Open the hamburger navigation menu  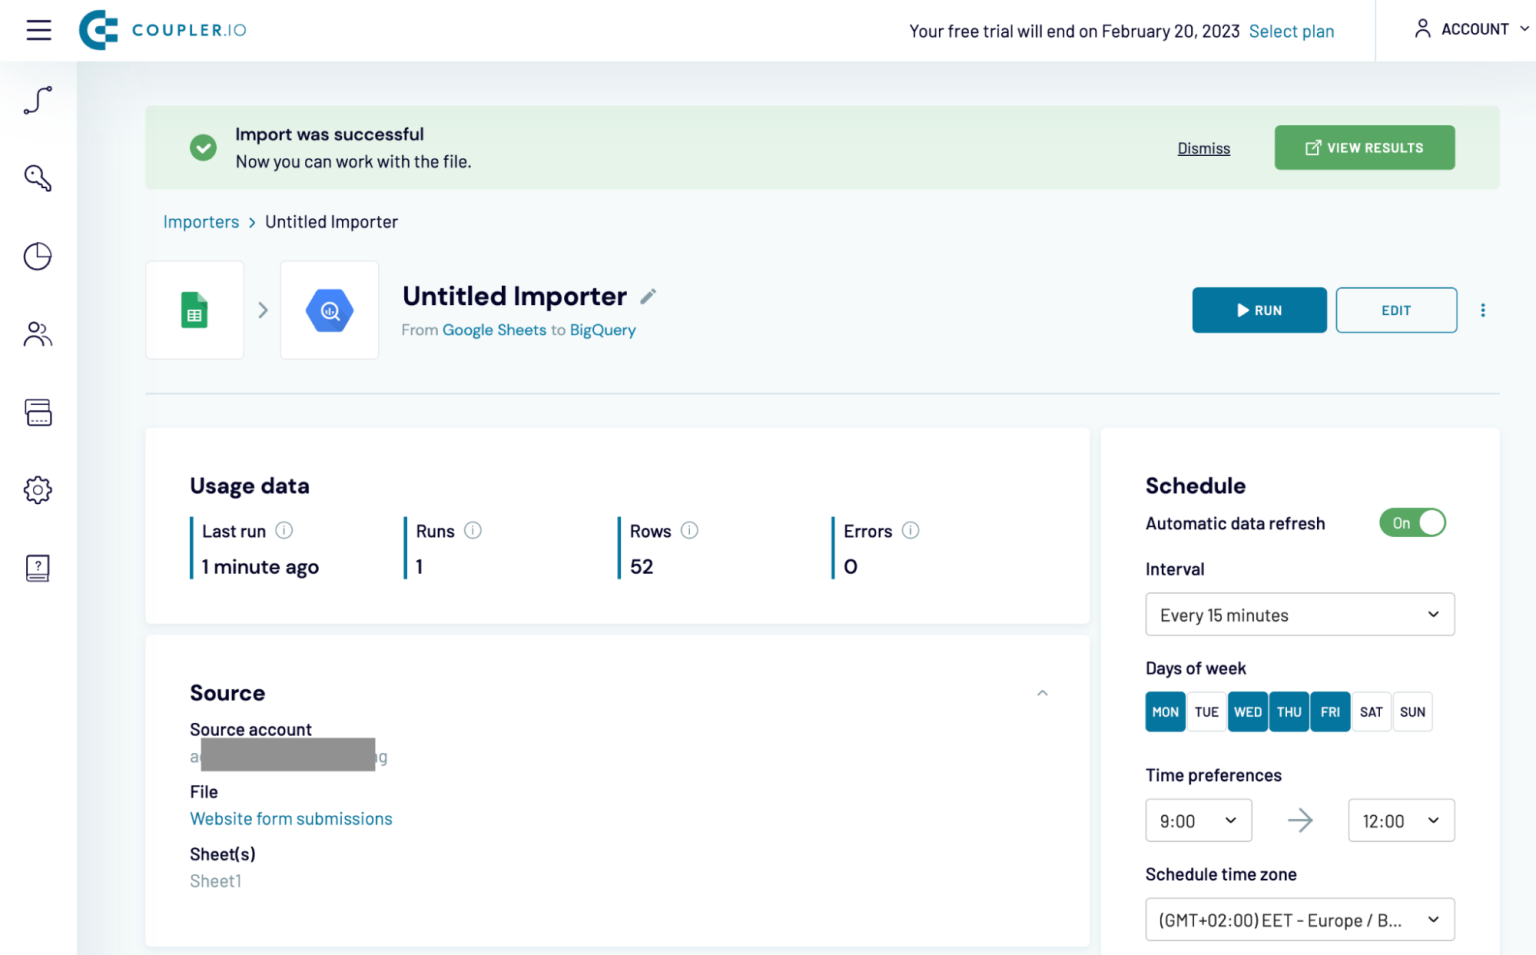click(38, 30)
